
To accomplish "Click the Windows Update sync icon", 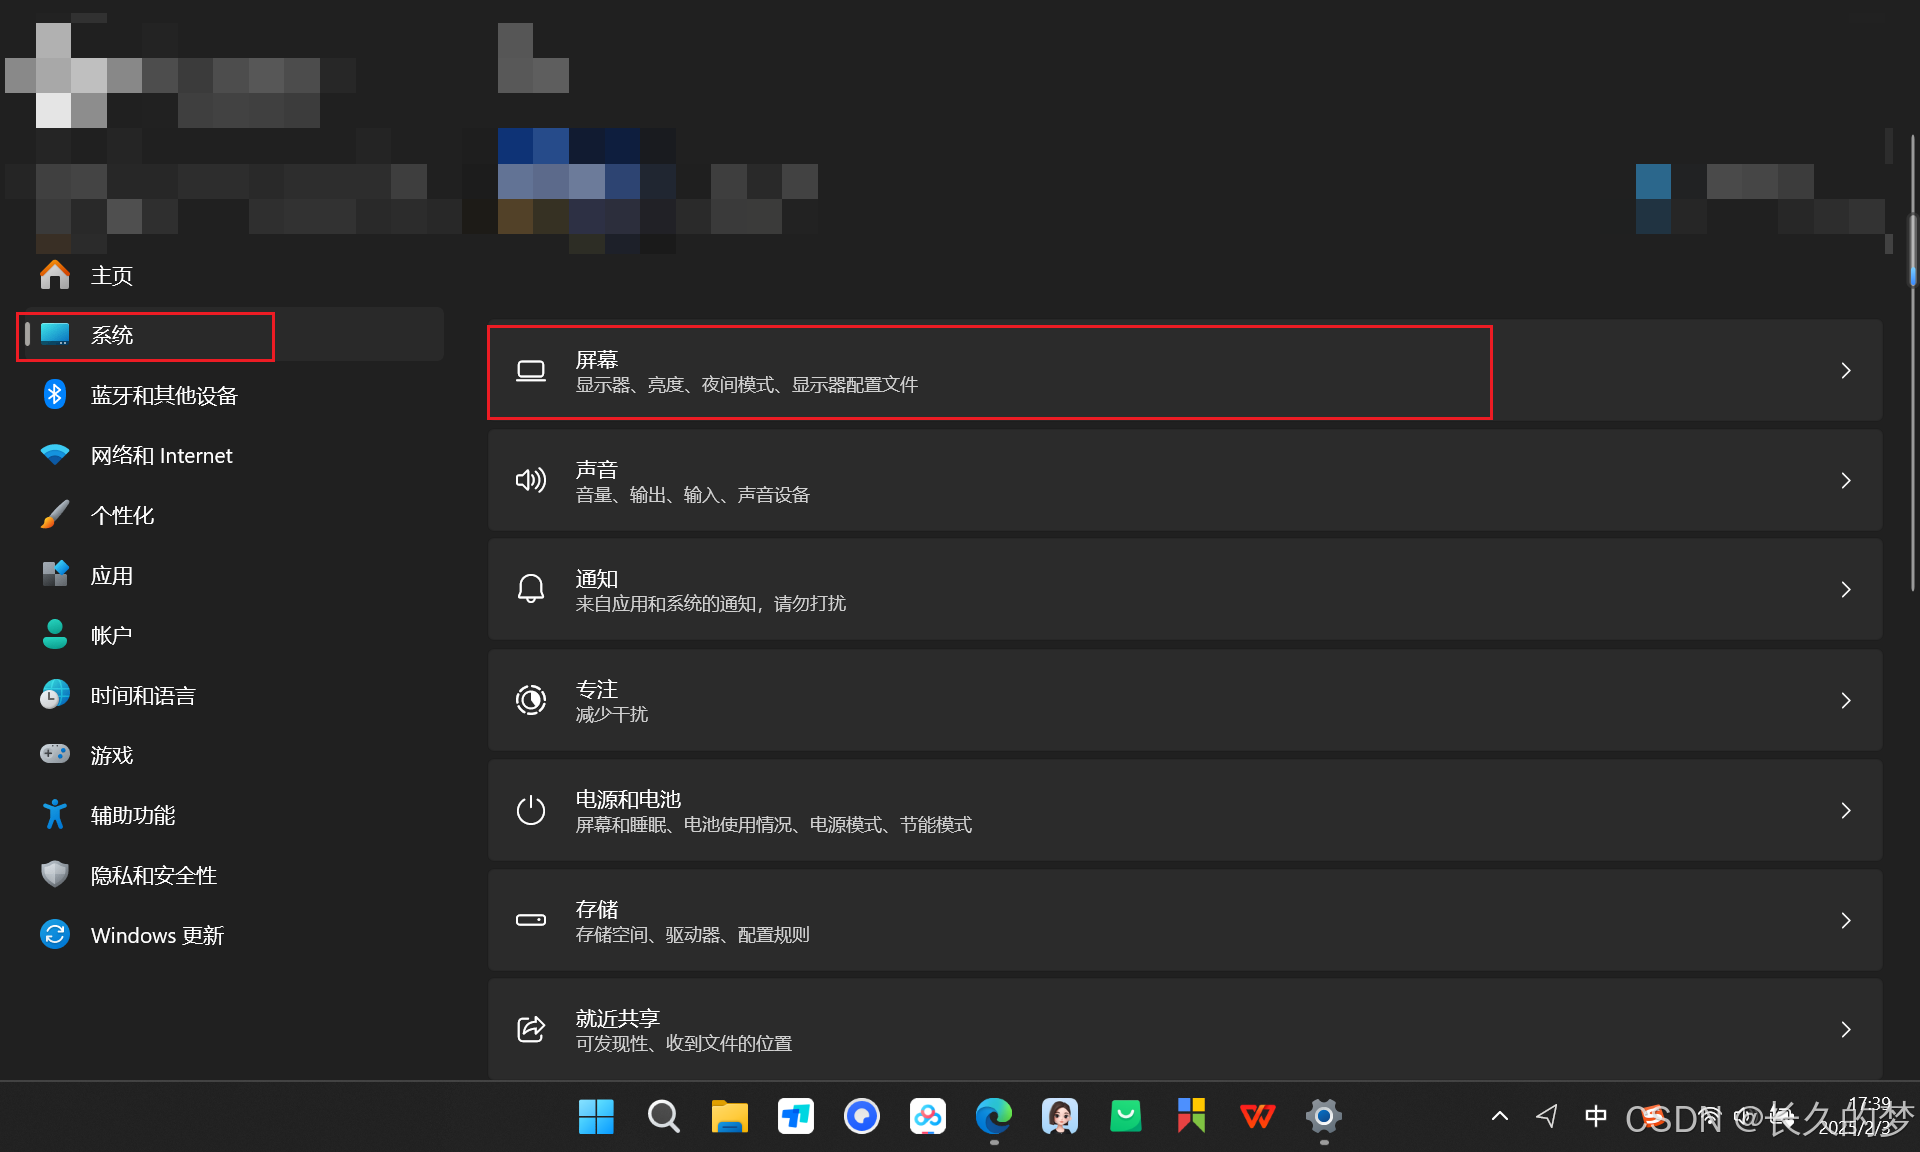I will (55, 935).
